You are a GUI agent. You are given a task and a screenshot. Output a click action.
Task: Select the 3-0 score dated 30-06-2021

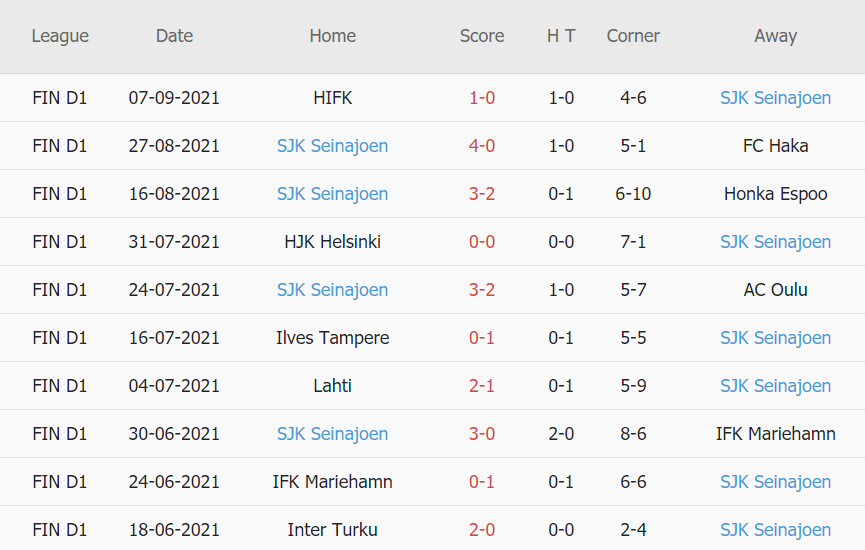tap(482, 434)
